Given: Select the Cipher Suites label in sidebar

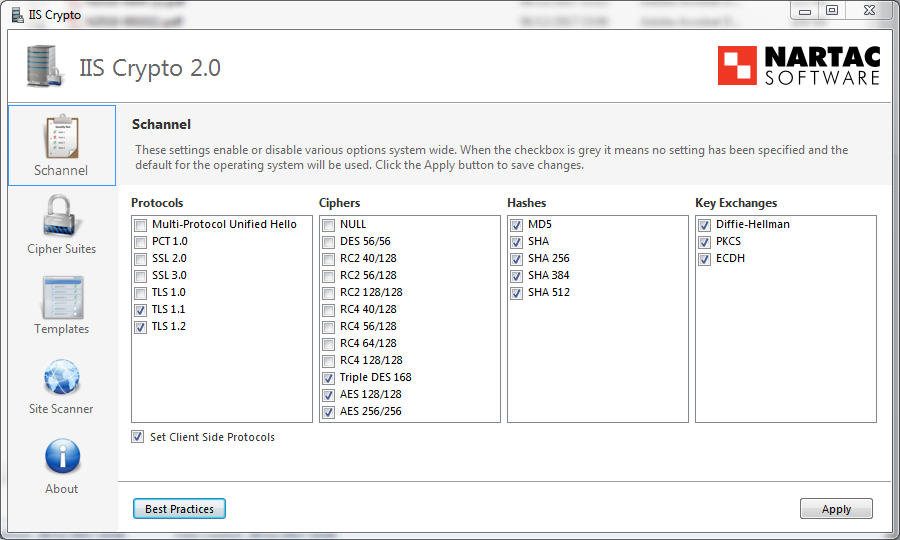Looking at the screenshot, I should click(61, 249).
